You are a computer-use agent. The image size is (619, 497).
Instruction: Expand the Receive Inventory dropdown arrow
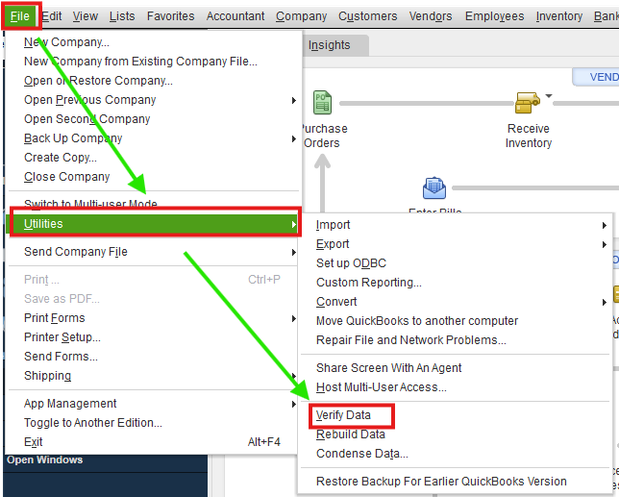[x=549, y=96]
